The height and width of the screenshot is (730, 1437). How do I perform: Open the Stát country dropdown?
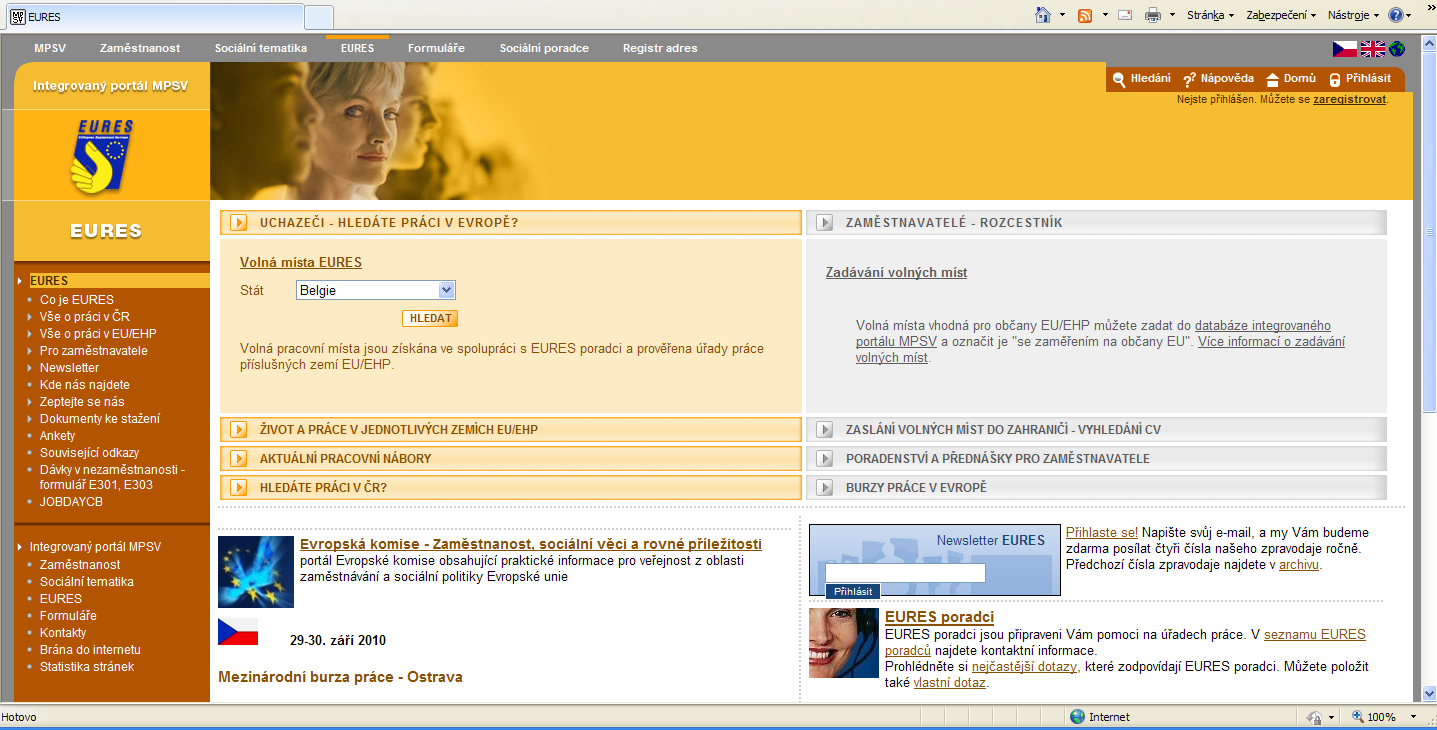376,290
